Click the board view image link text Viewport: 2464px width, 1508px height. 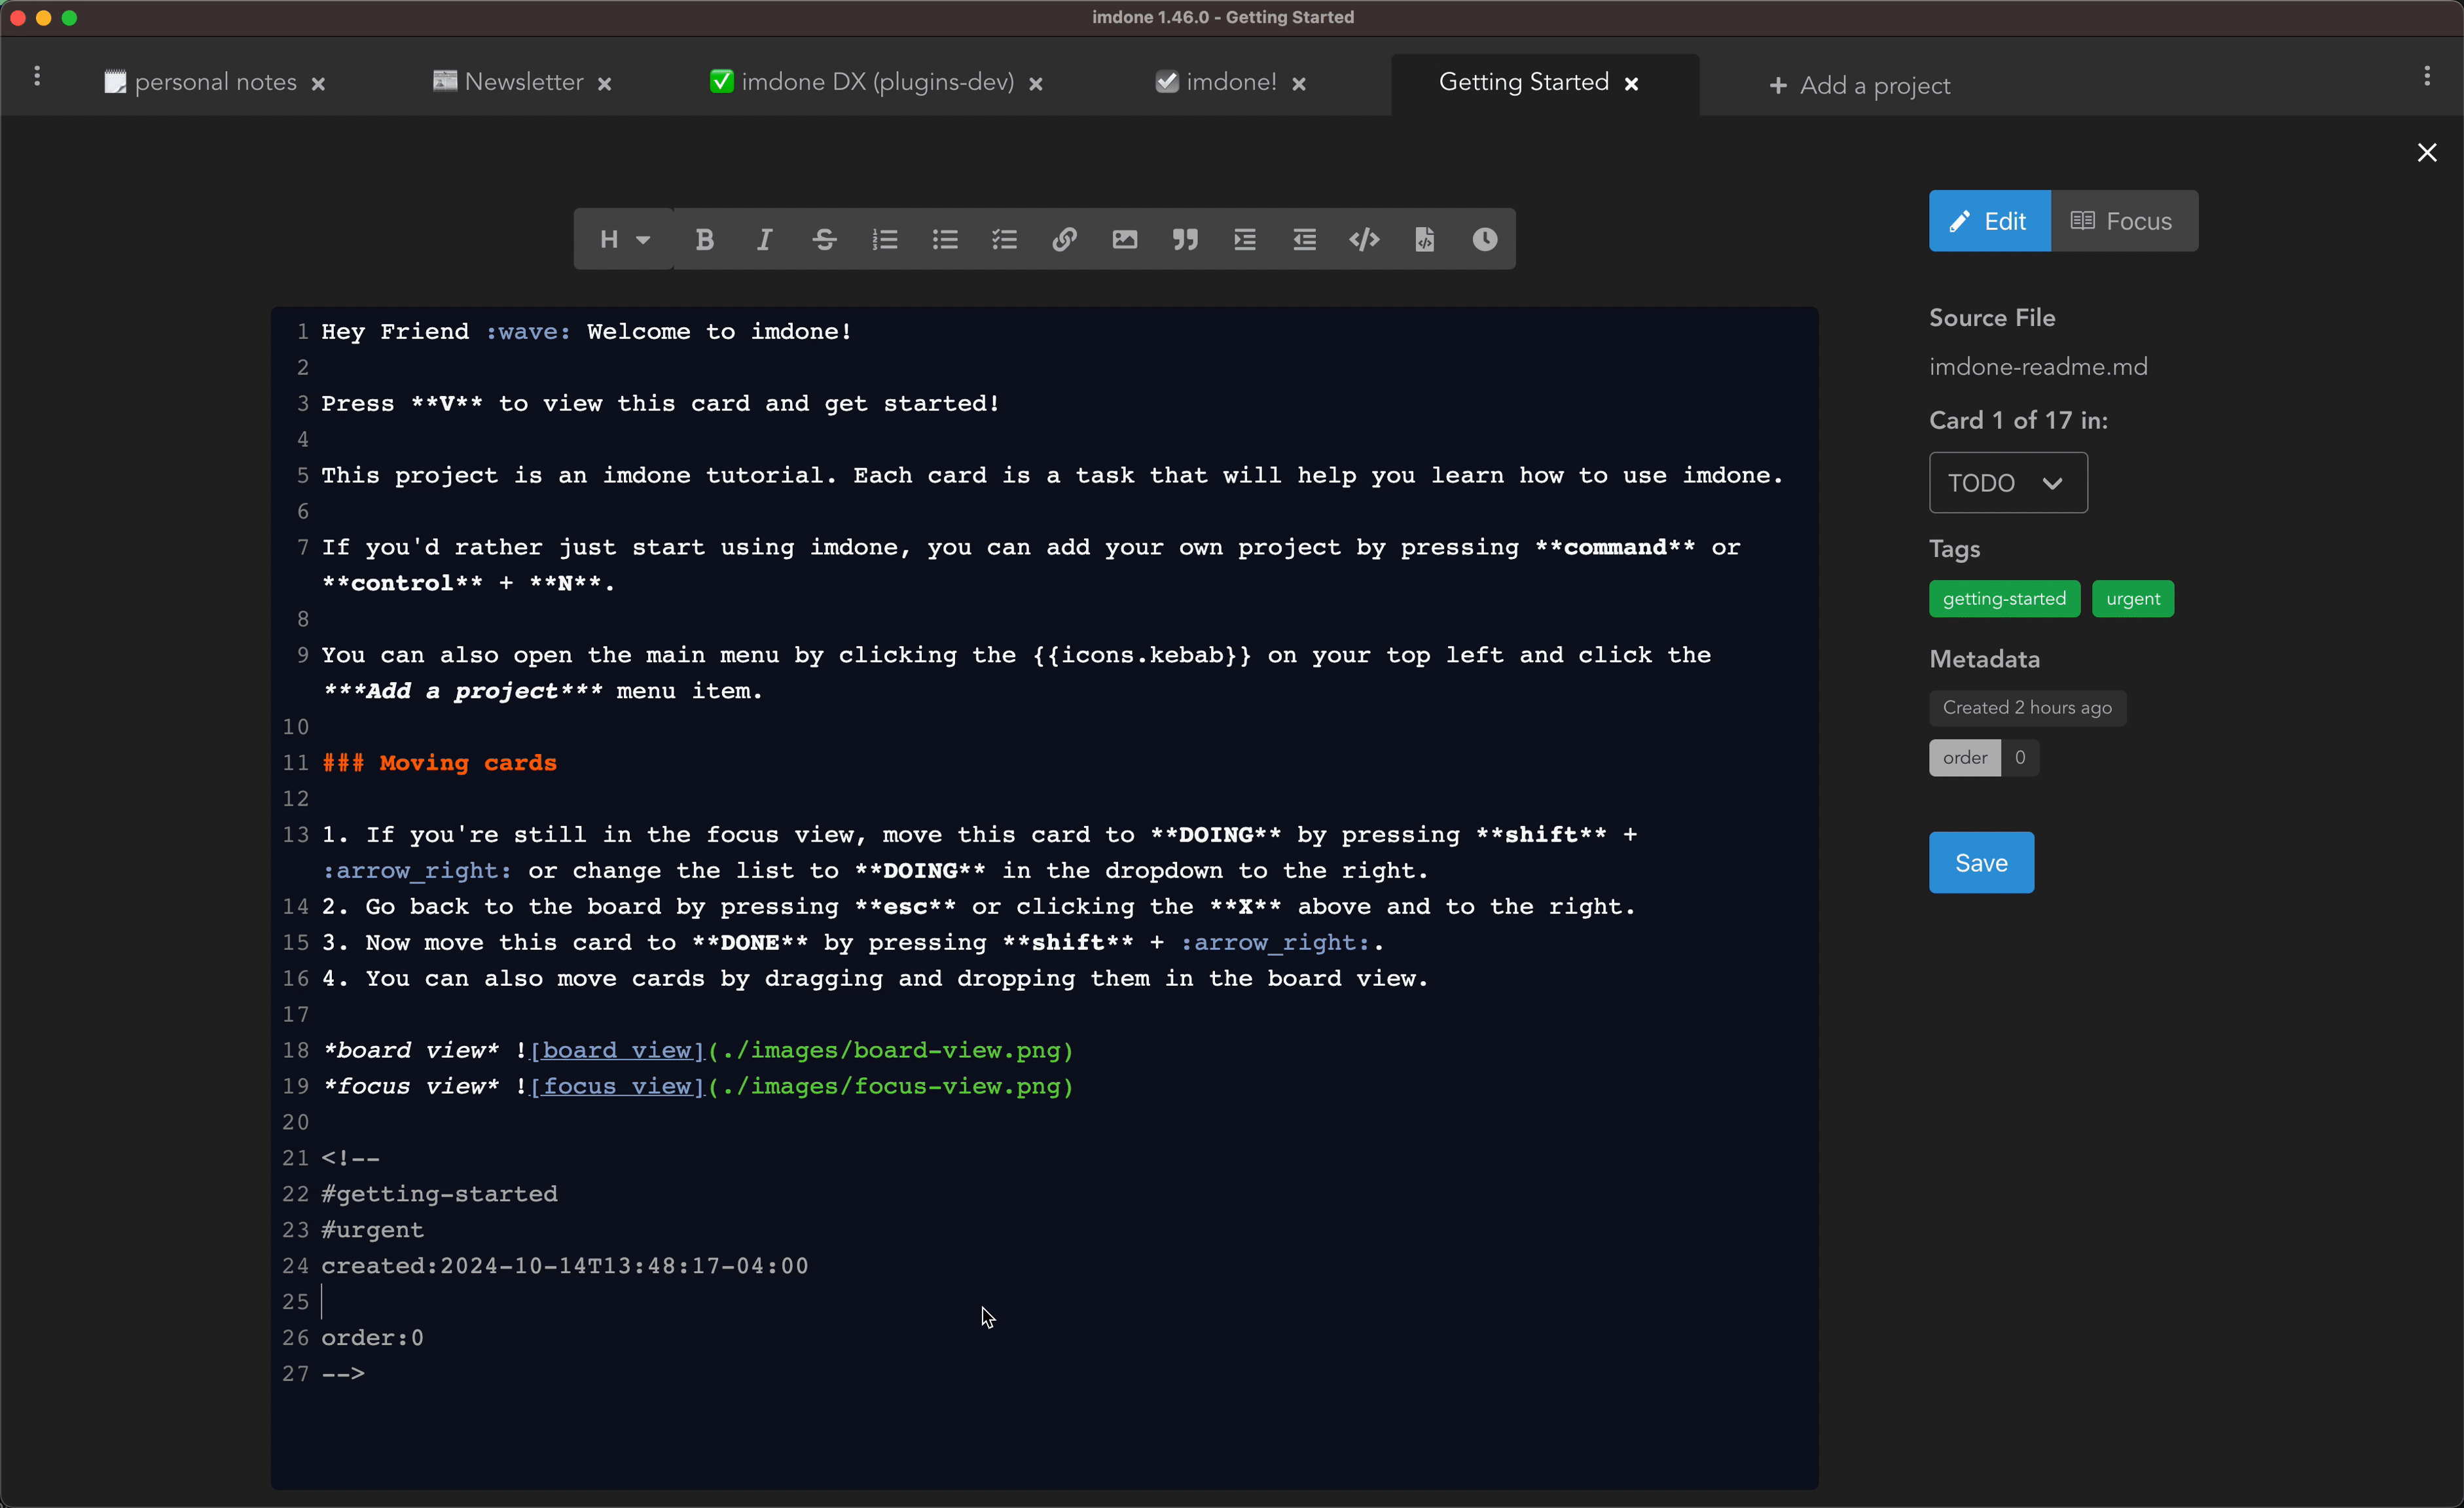click(x=617, y=1051)
